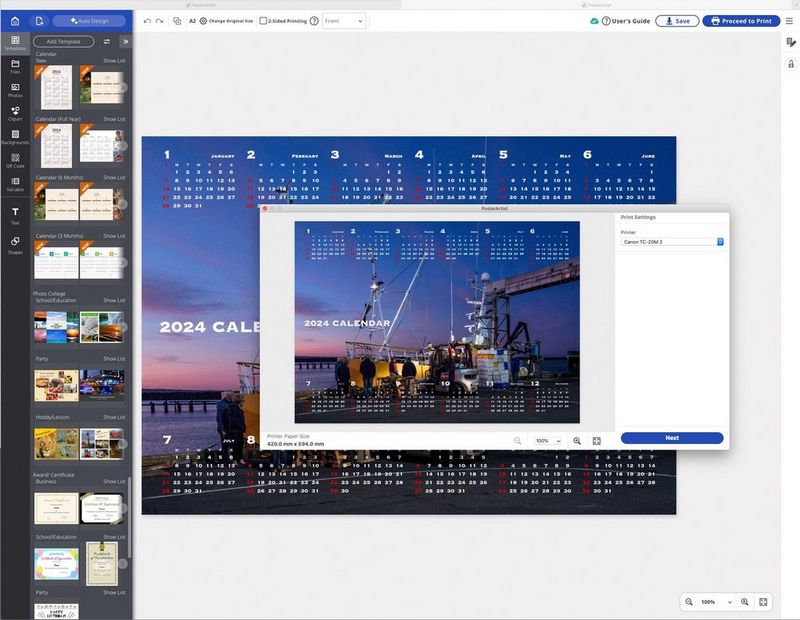800x620 pixels.
Task: Click Next in the Print Settings dialog
Action: click(671, 438)
